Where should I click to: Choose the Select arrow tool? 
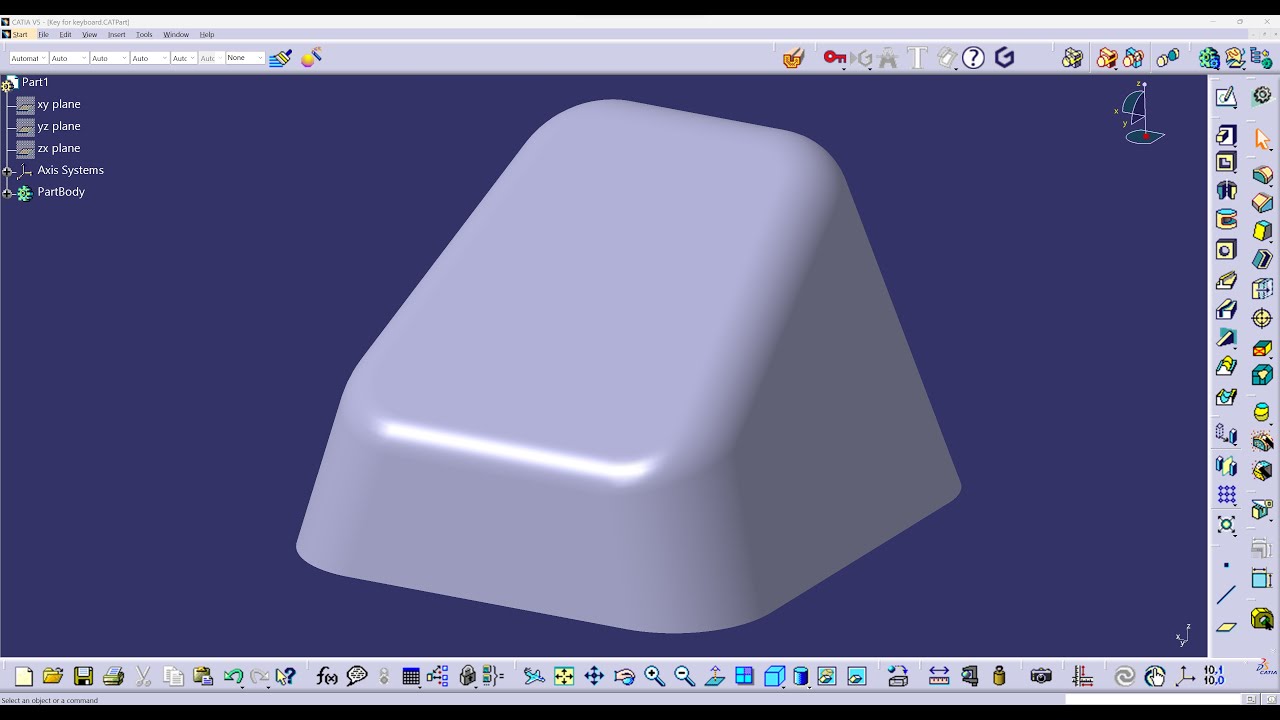[1262, 139]
